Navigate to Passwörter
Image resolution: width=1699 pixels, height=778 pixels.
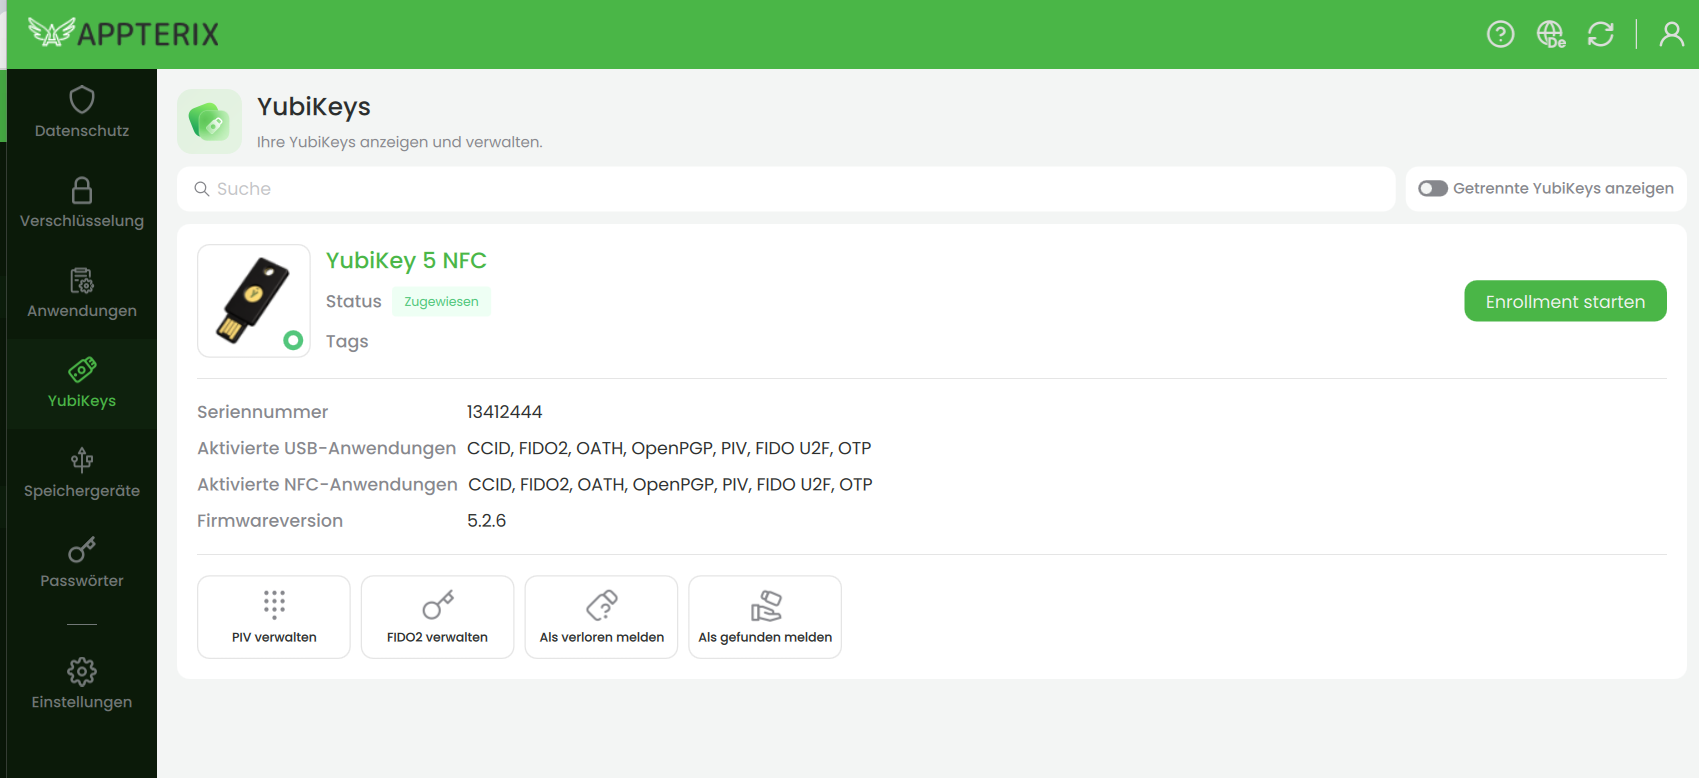pos(82,563)
